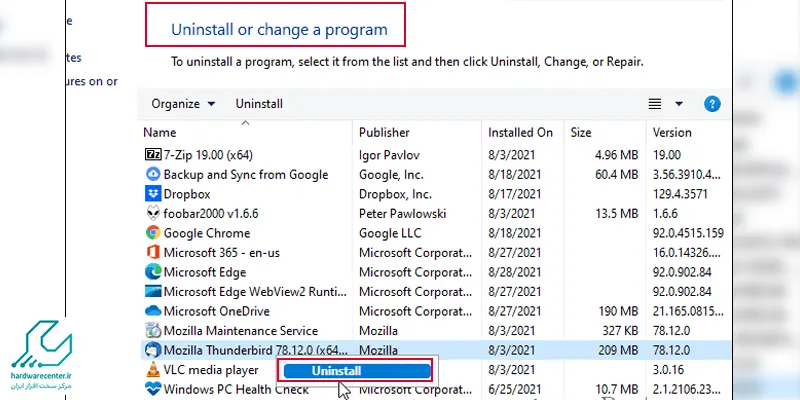Click the VLC media player cone icon

[x=153, y=369]
